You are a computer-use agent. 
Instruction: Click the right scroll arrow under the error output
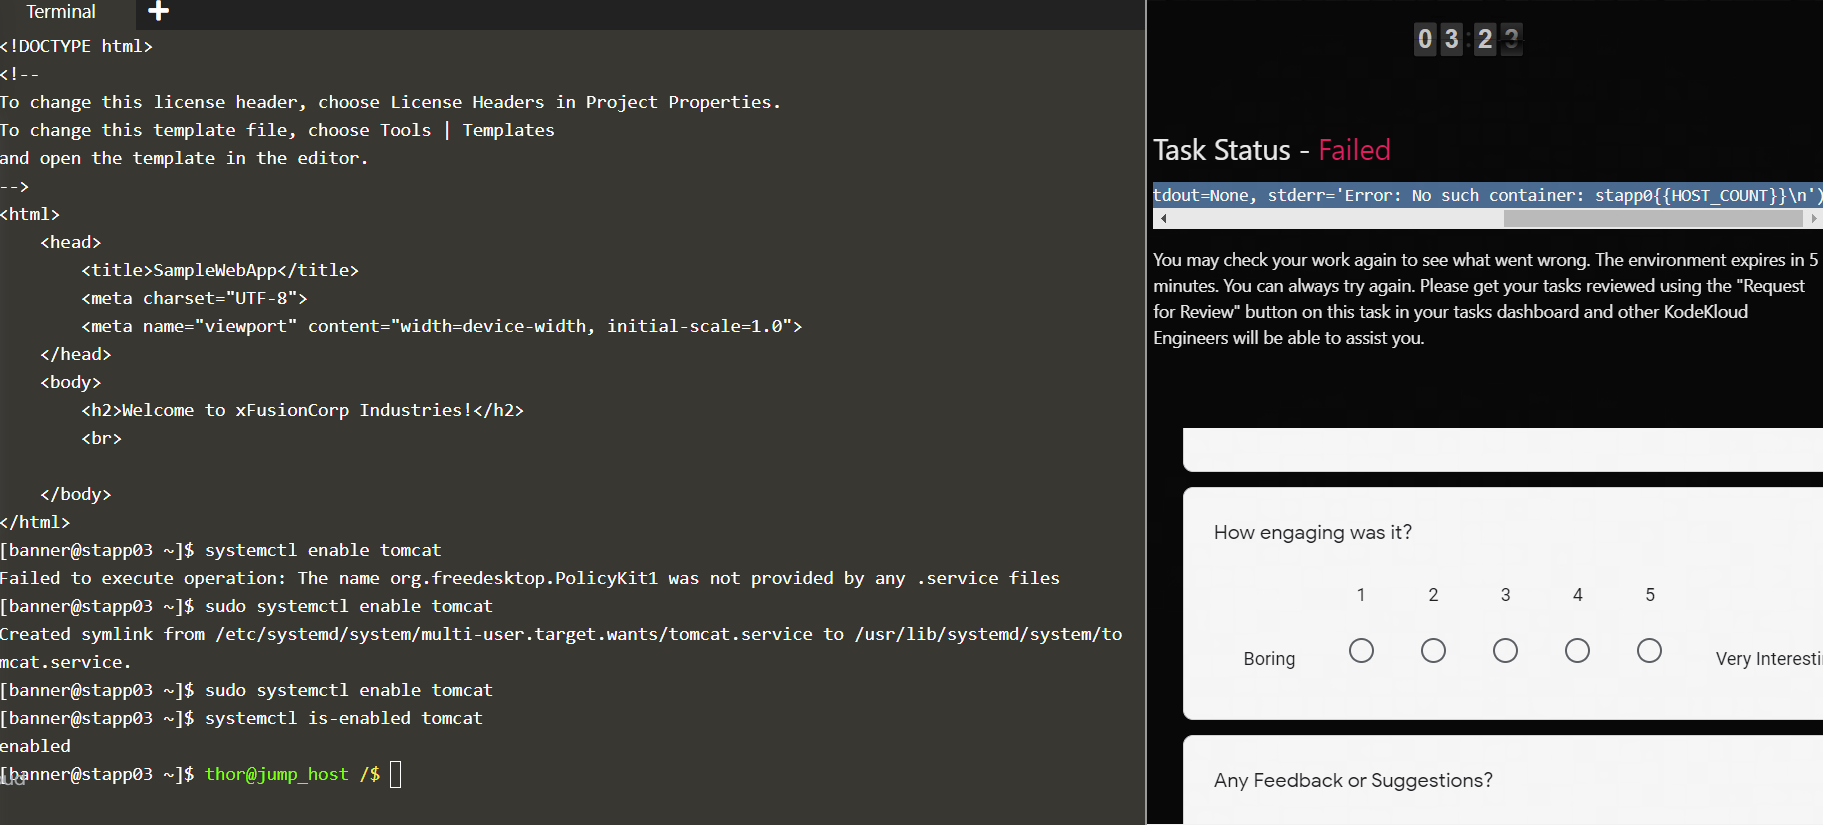coord(1813,218)
